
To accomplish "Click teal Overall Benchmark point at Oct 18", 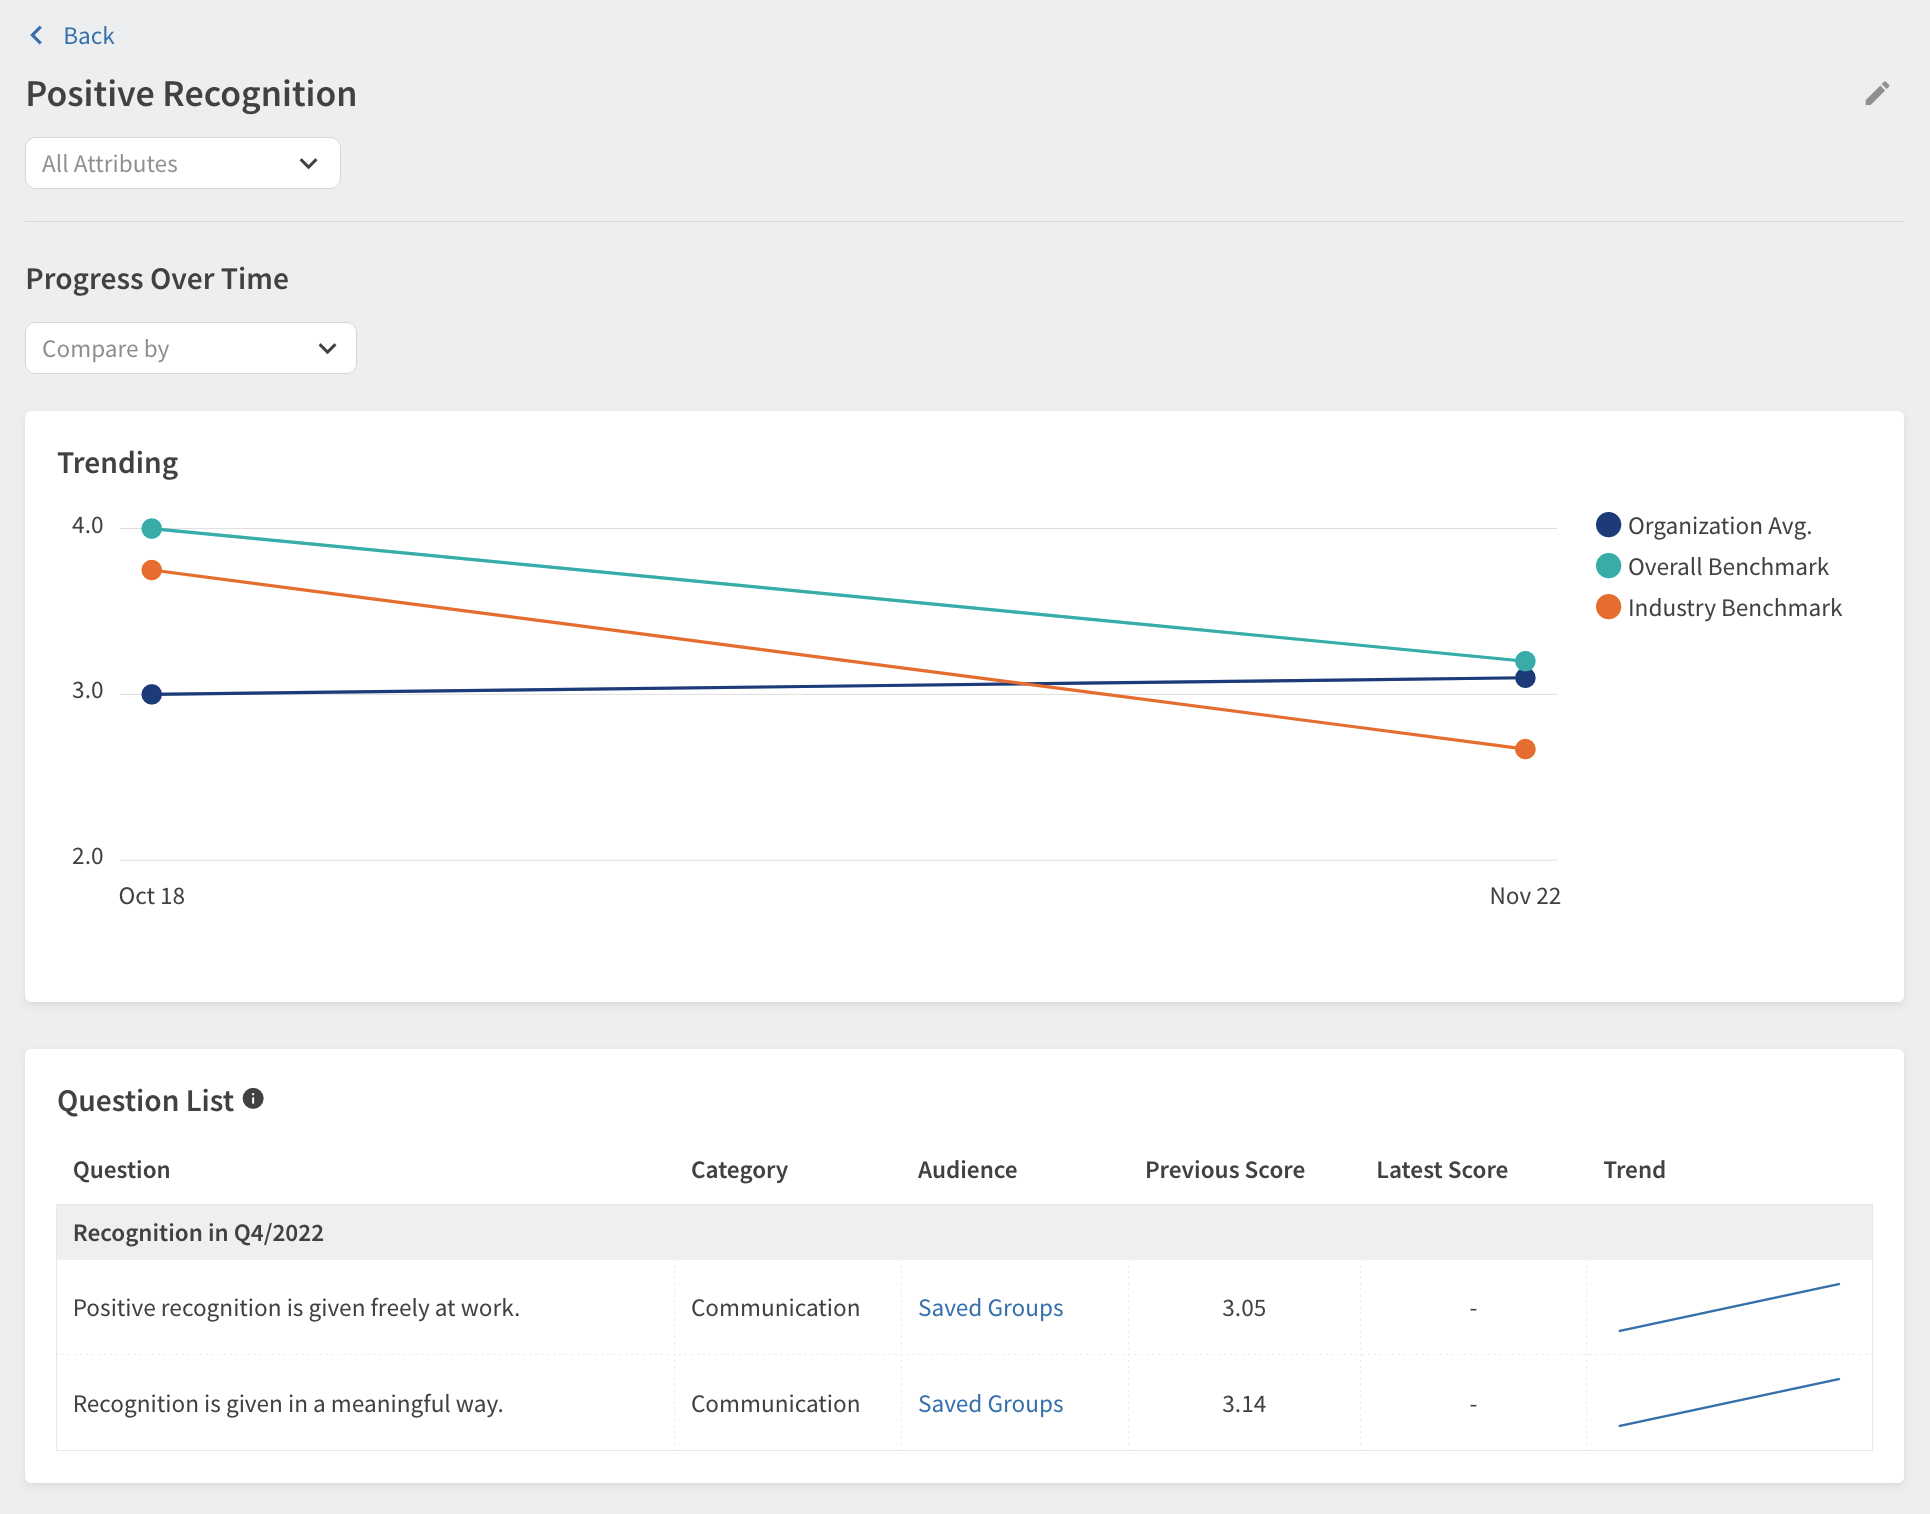I will pyautogui.click(x=152, y=528).
